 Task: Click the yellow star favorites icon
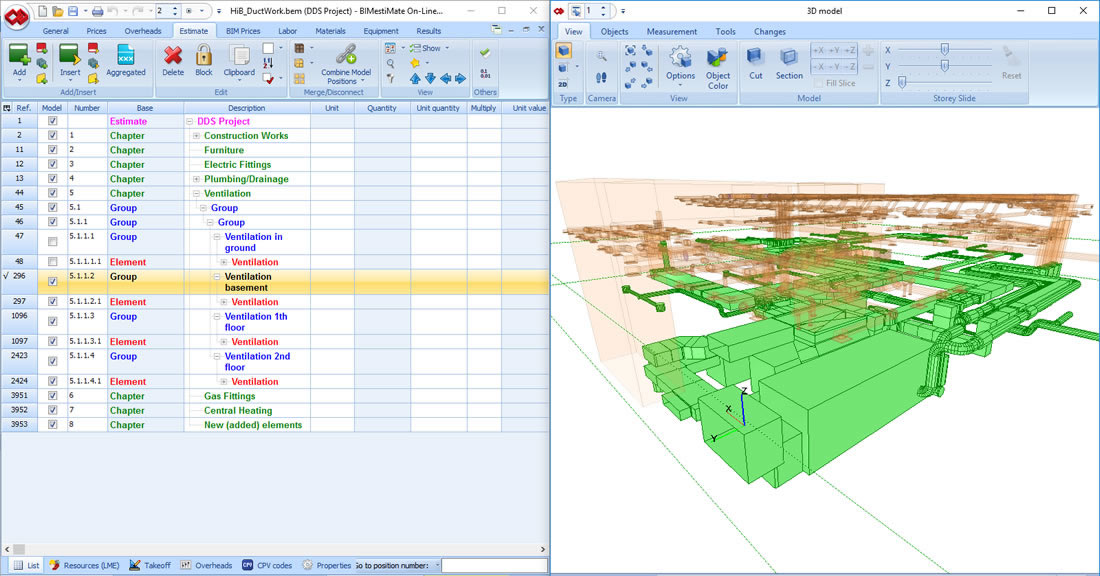point(415,63)
